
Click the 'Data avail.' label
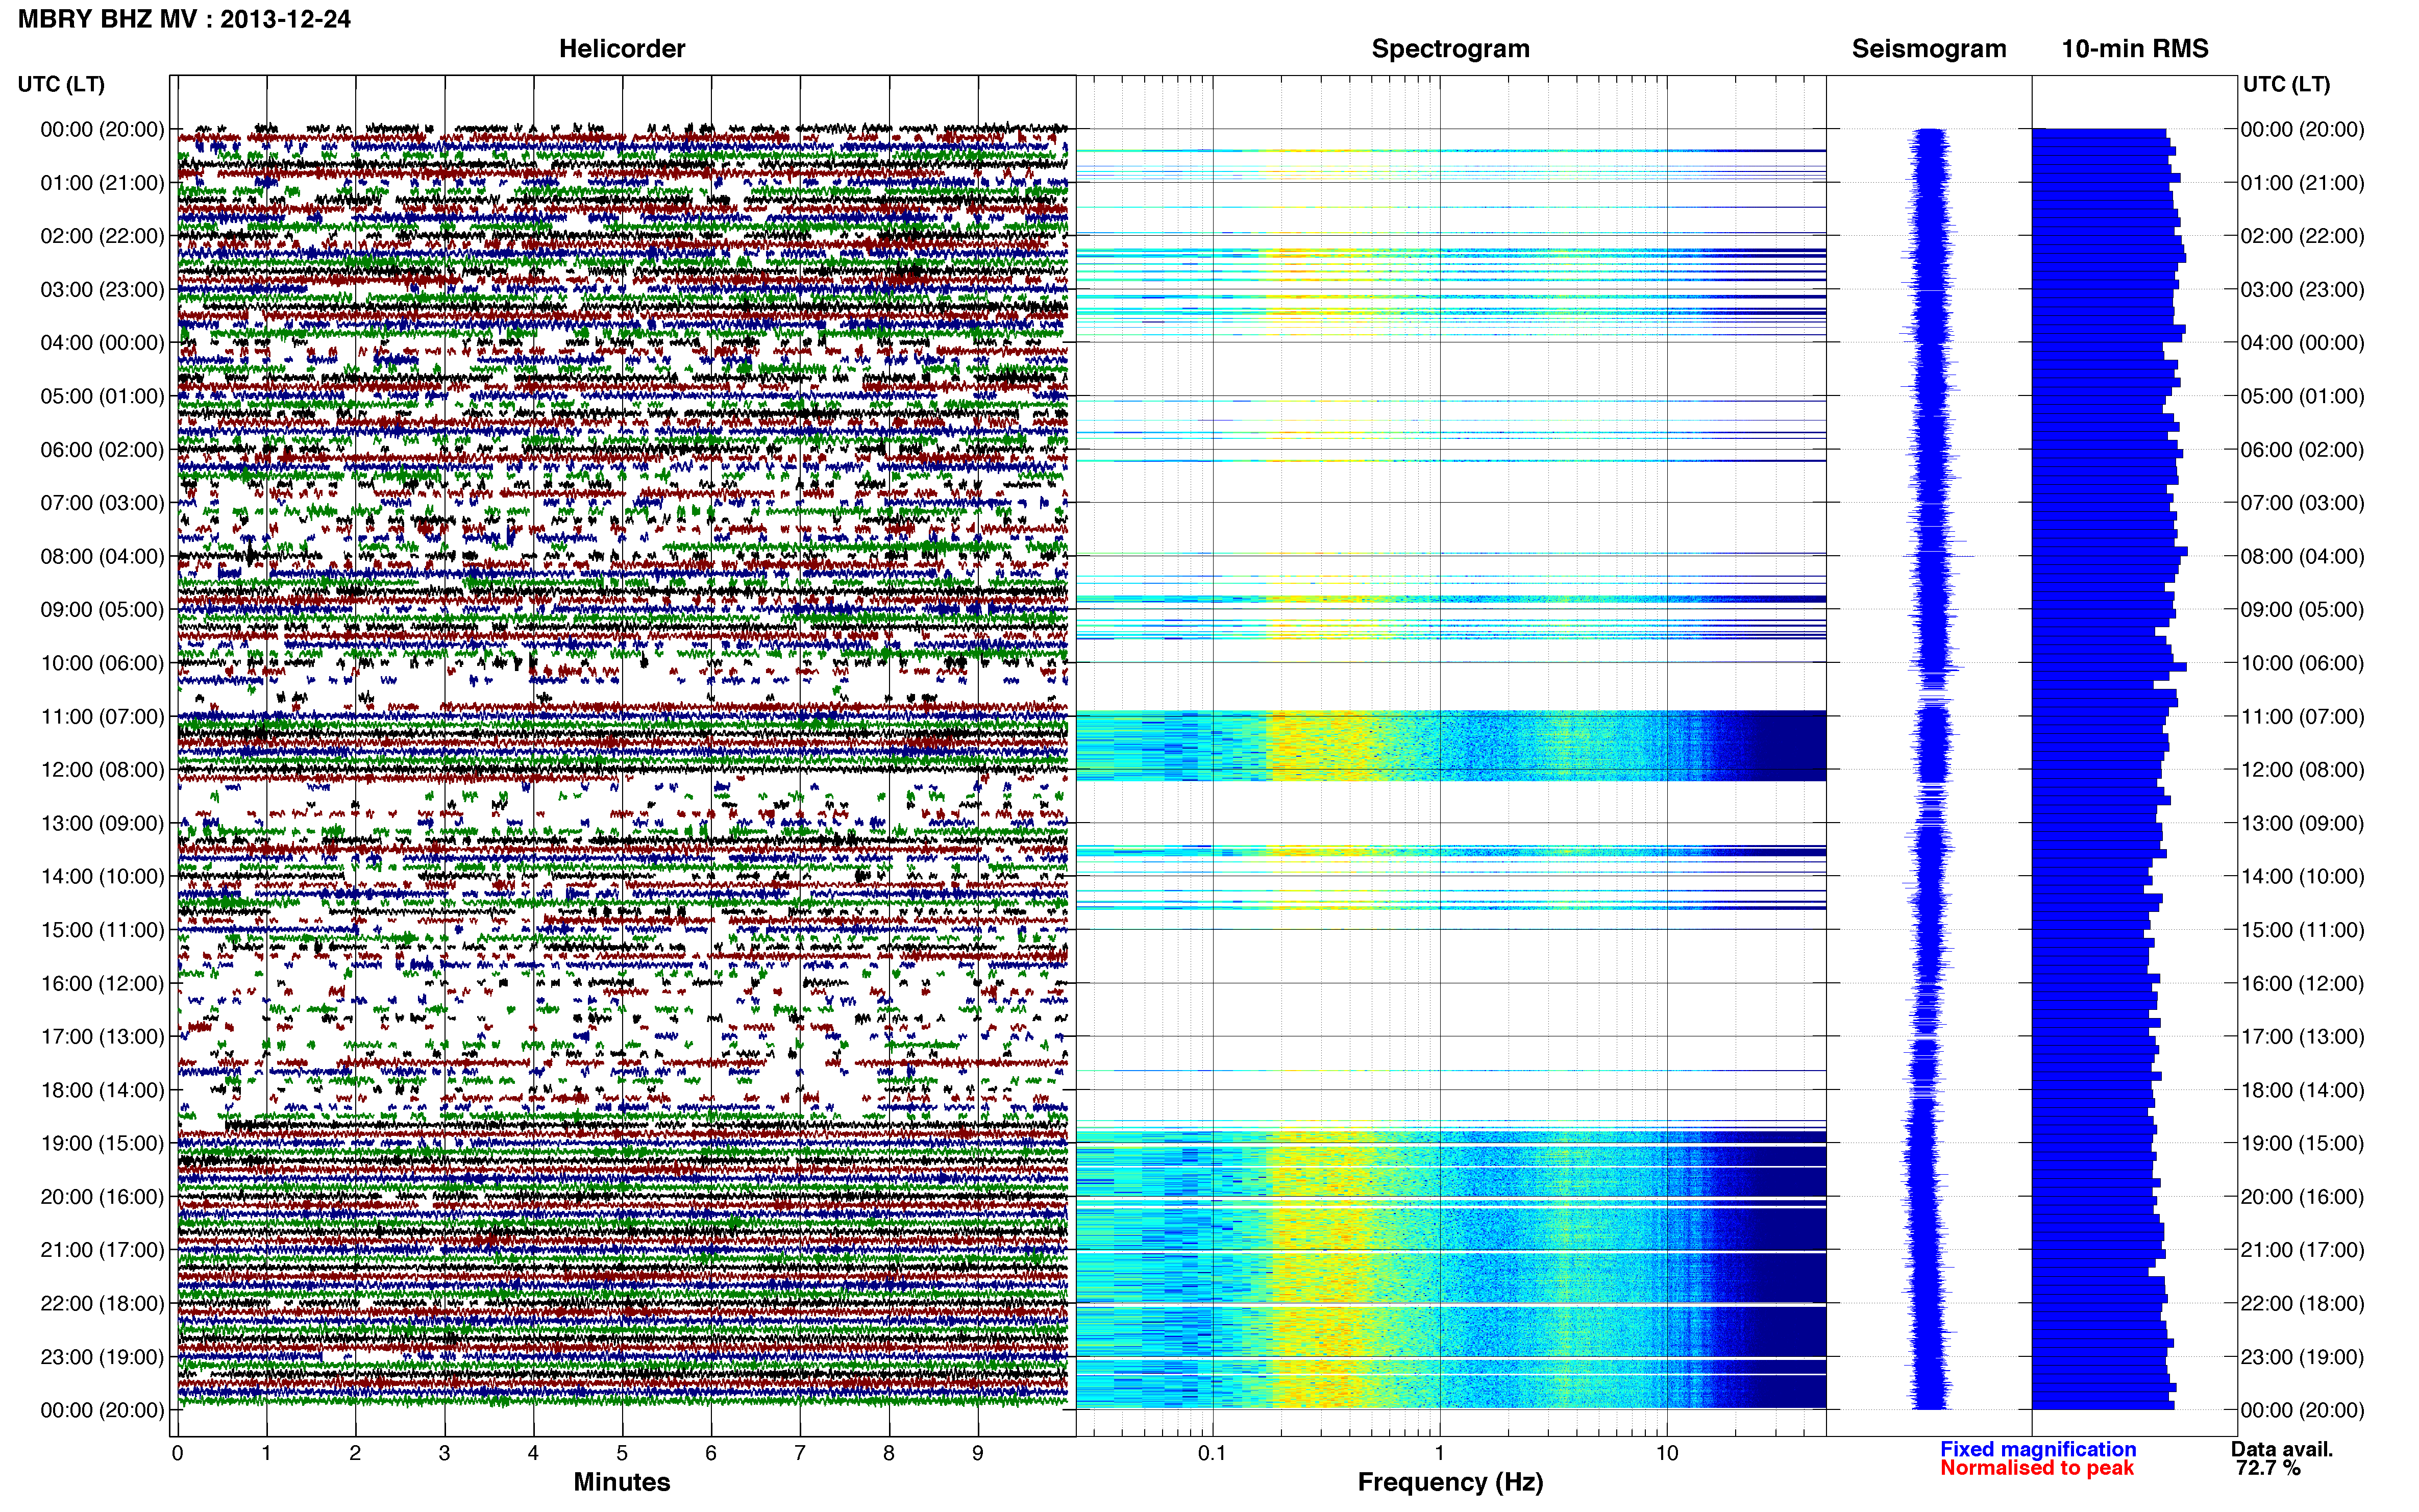[2282, 1449]
